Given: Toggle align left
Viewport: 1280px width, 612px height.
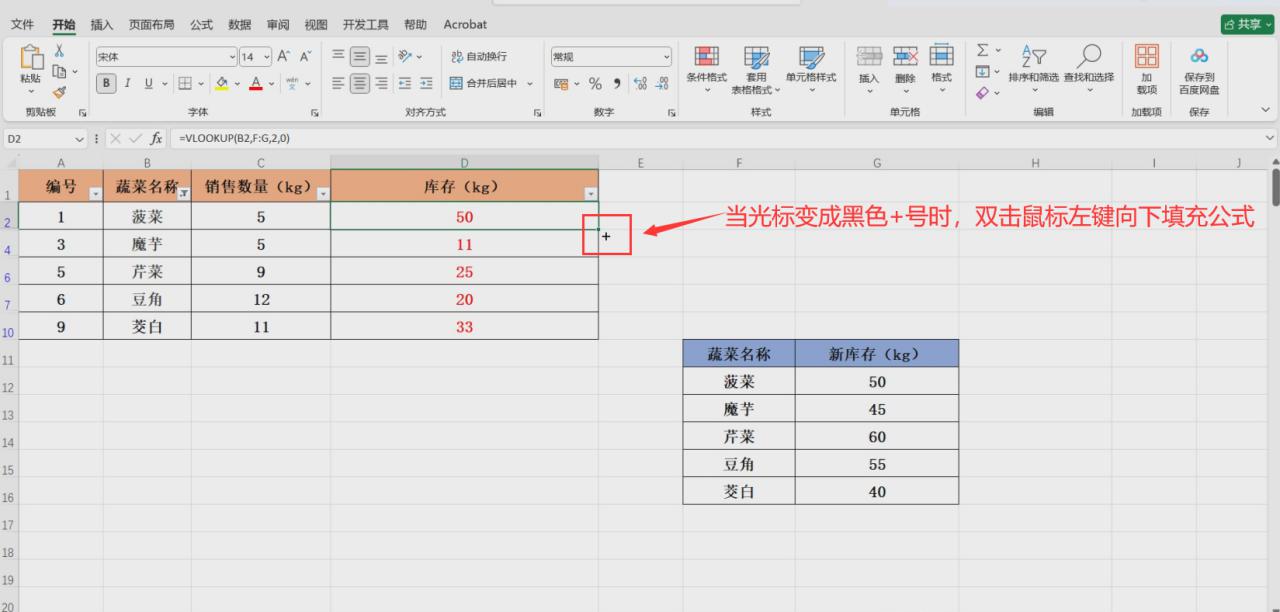Looking at the screenshot, I should click(339, 84).
